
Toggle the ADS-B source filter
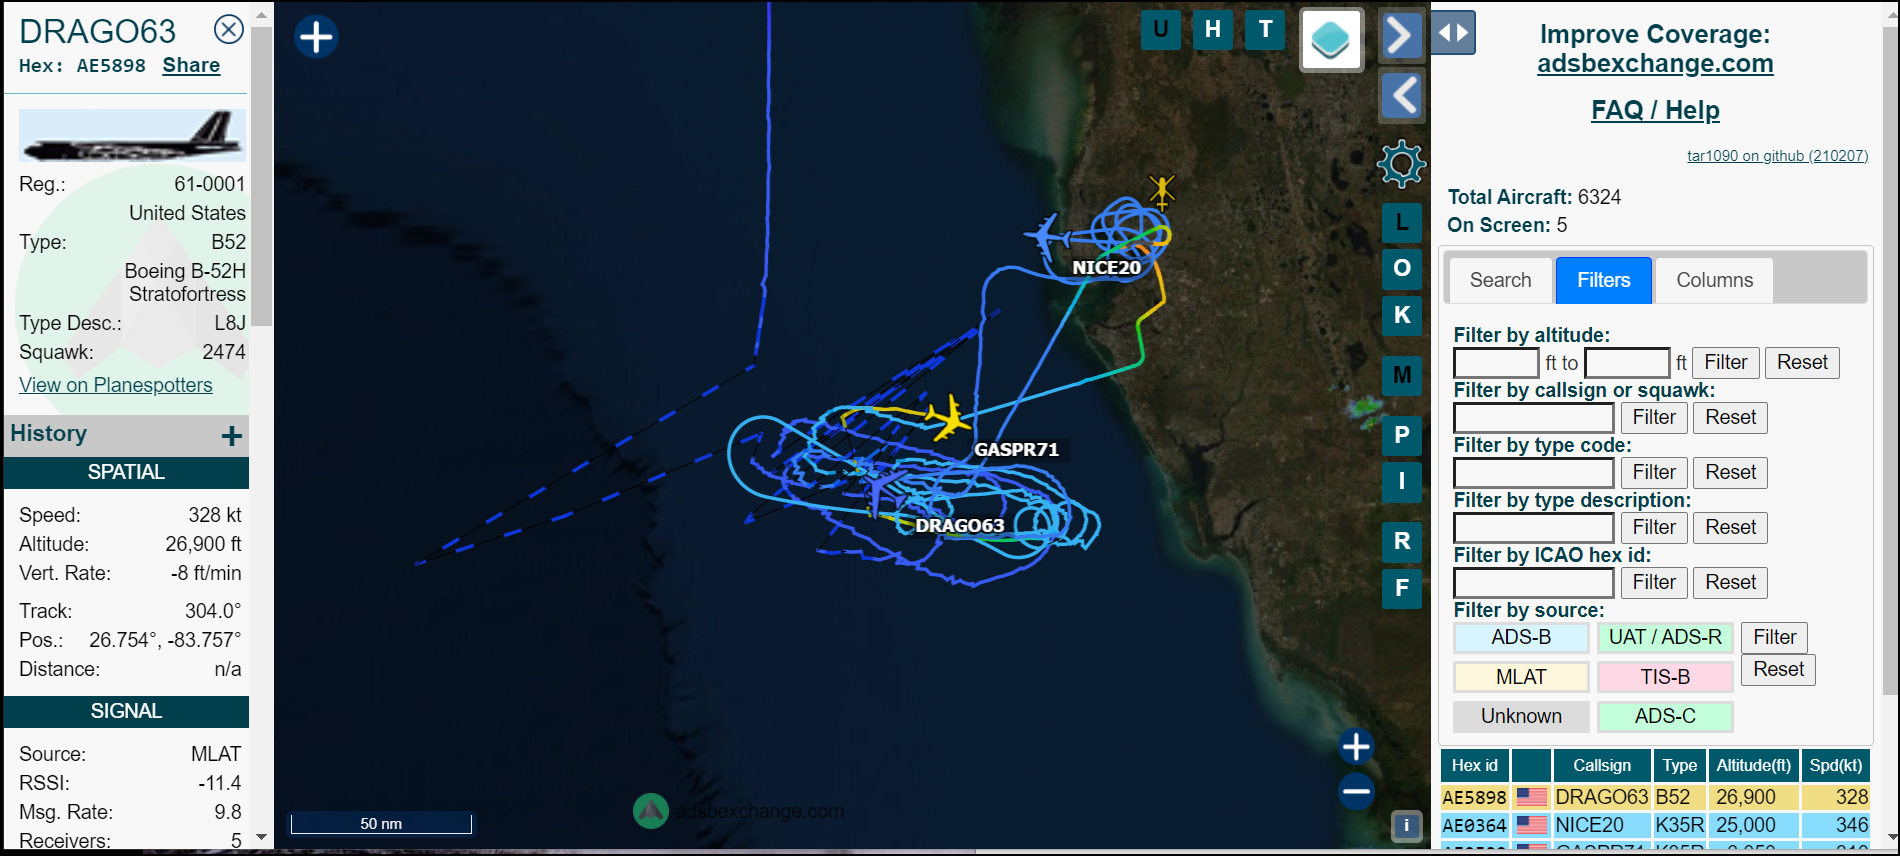coord(1521,637)
